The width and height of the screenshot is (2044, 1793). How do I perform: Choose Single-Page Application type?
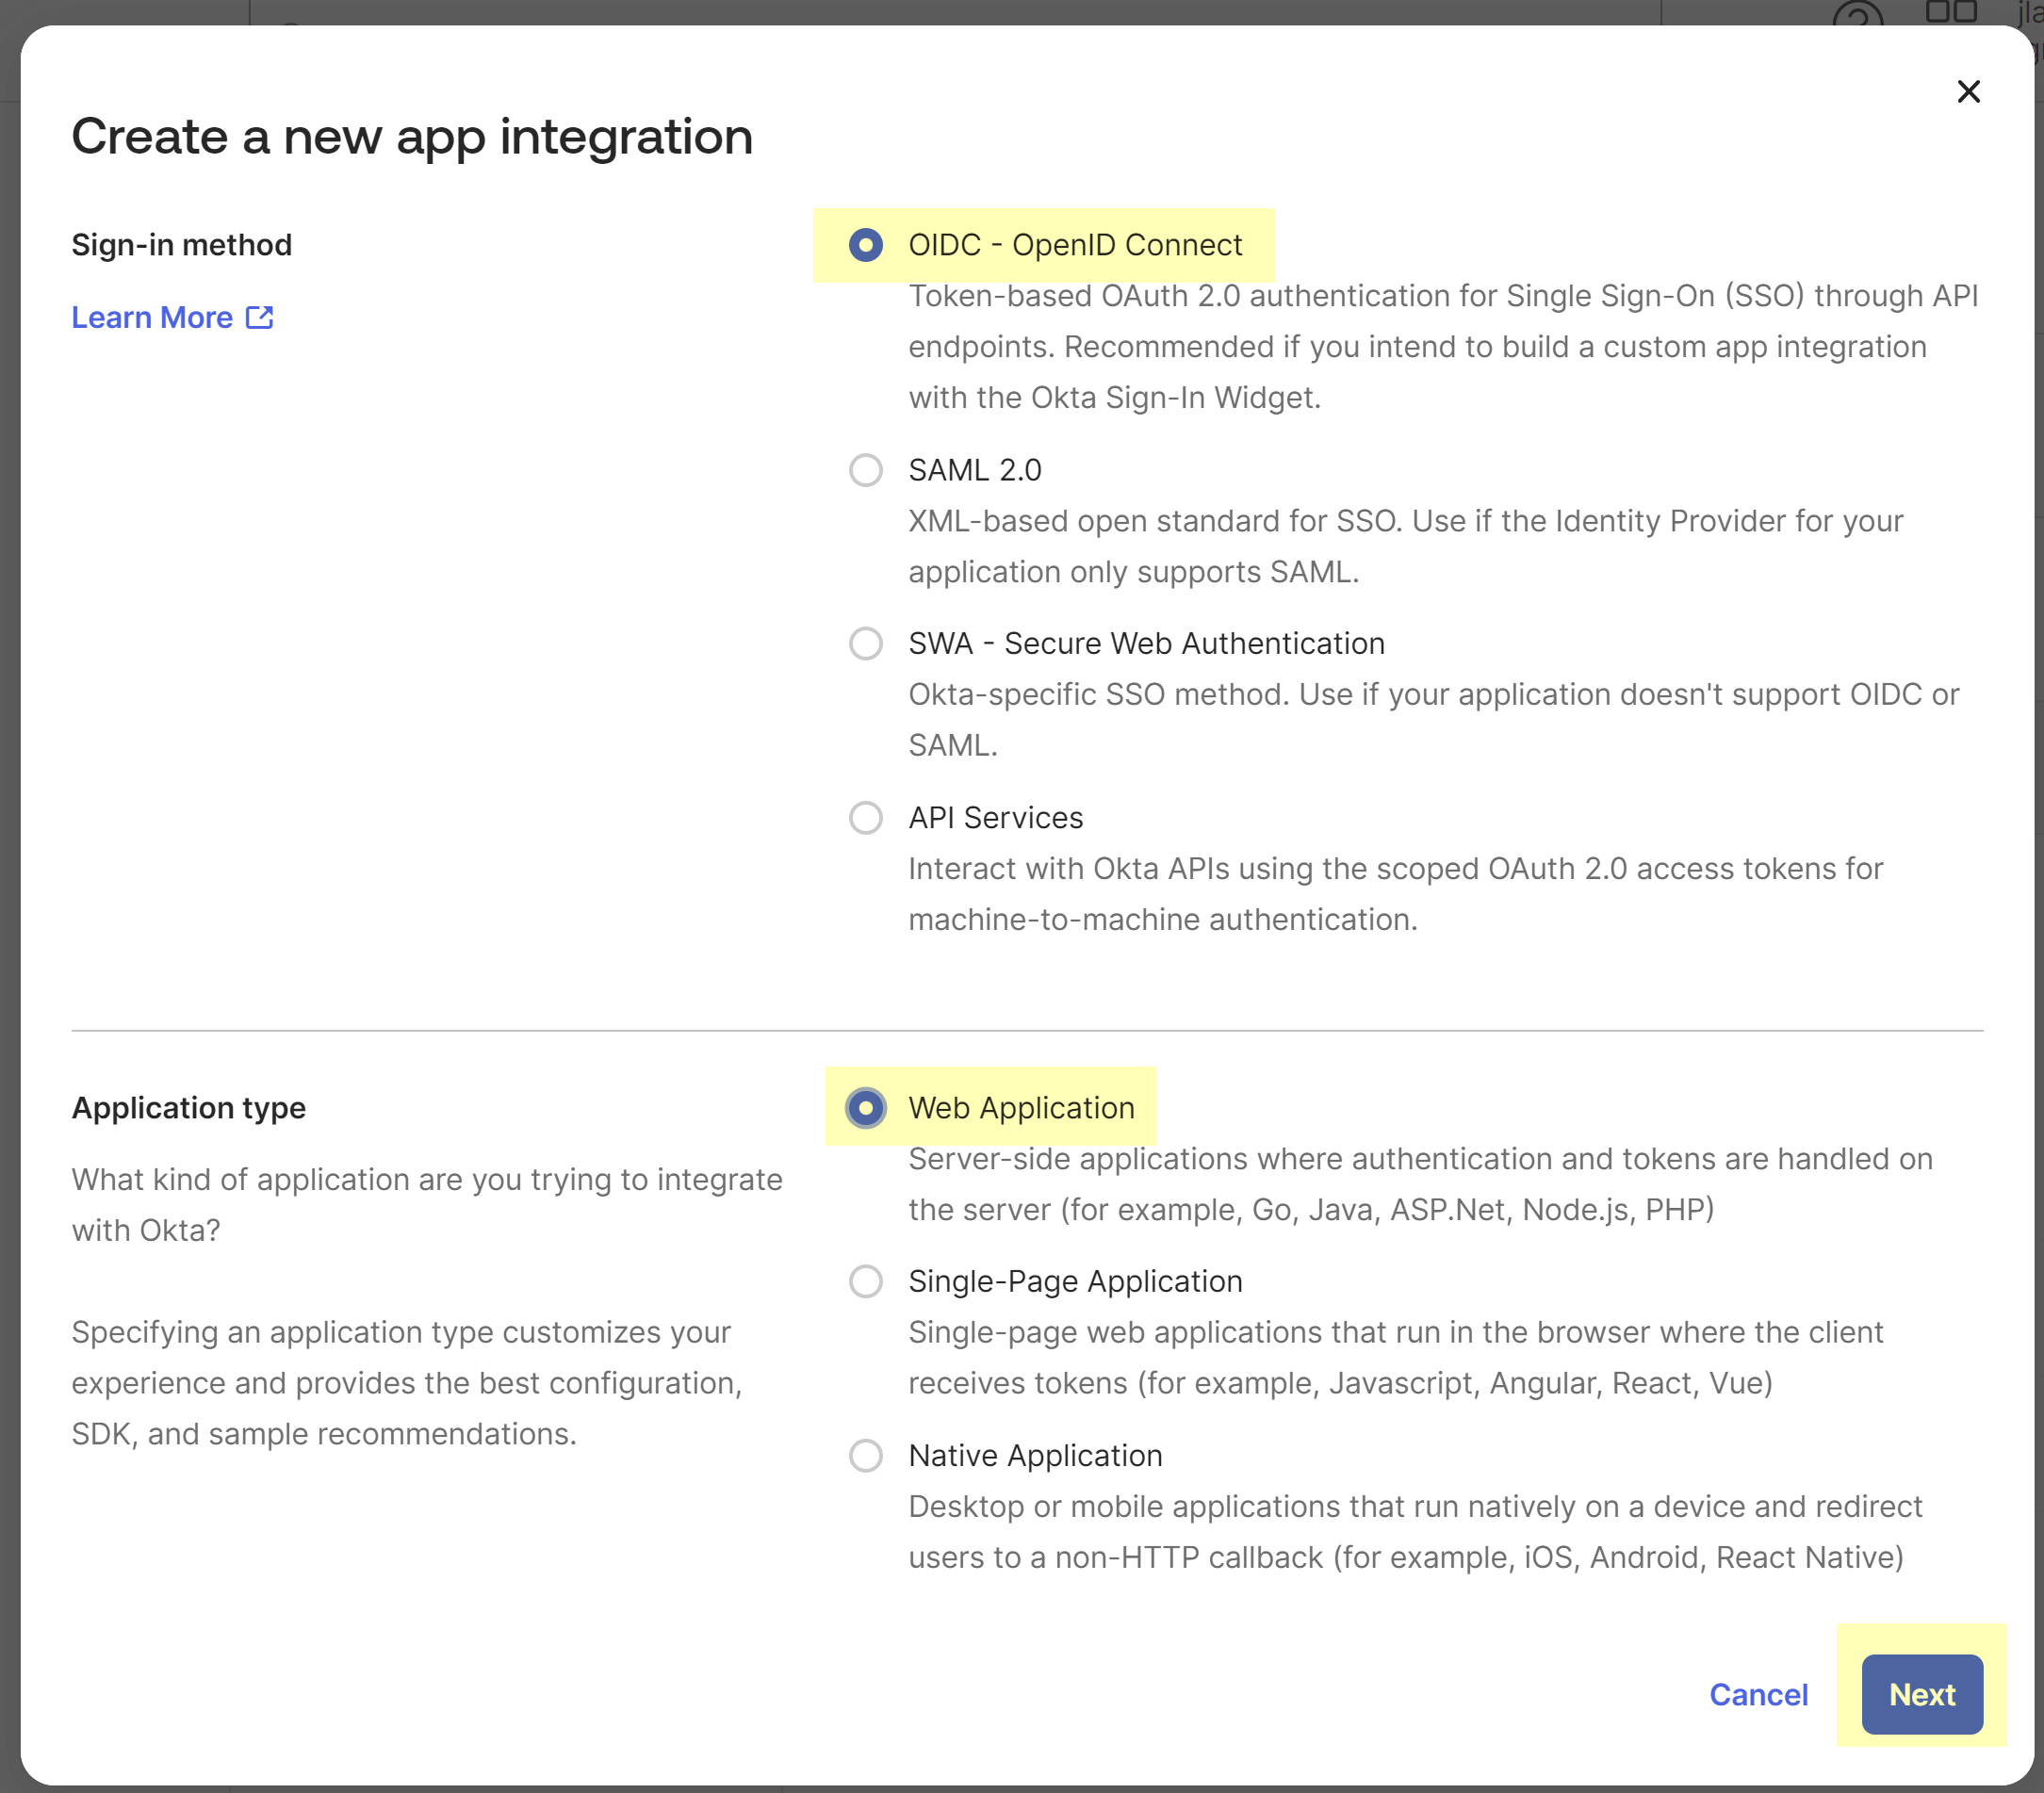(x=865, y=1281)
